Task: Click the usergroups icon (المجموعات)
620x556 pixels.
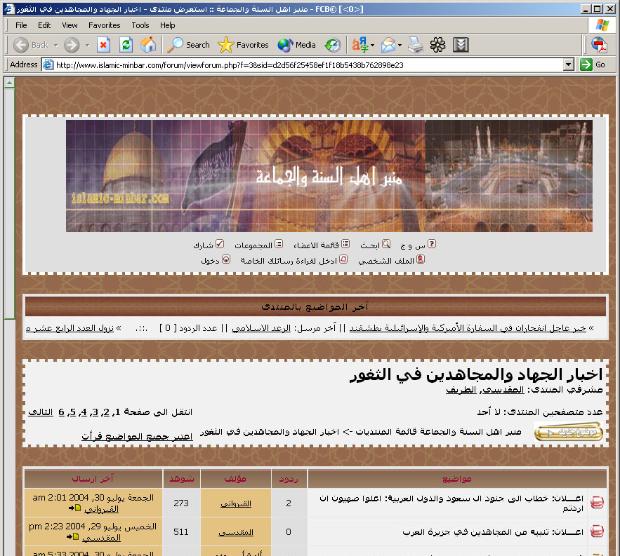Action: pos(279,244)
